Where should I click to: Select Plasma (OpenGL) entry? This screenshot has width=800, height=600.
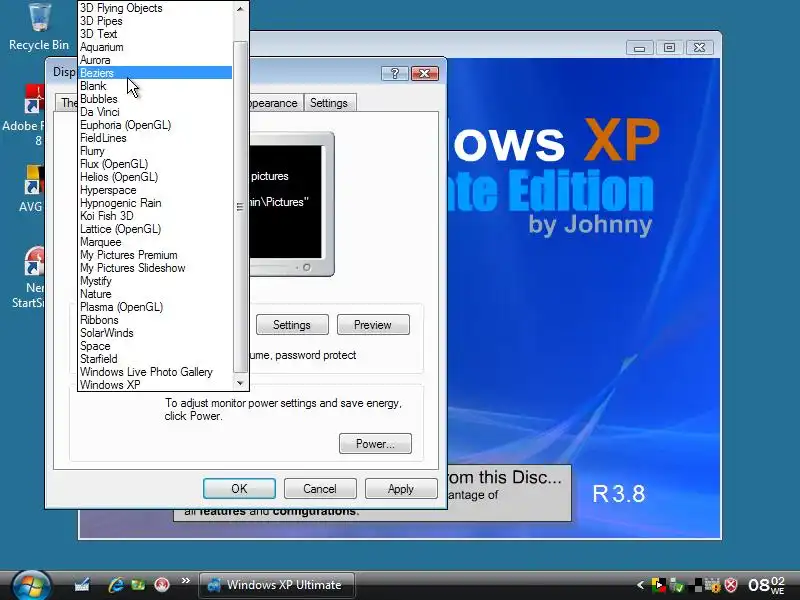click(156, 307)
